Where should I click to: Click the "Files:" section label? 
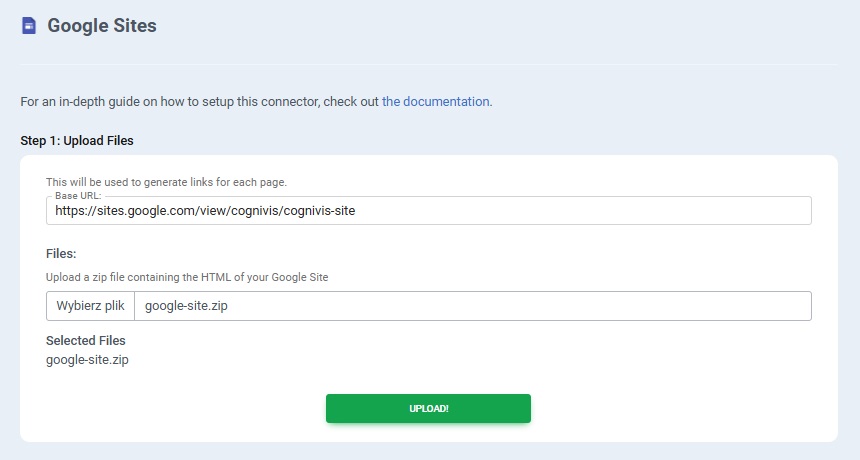61,254
